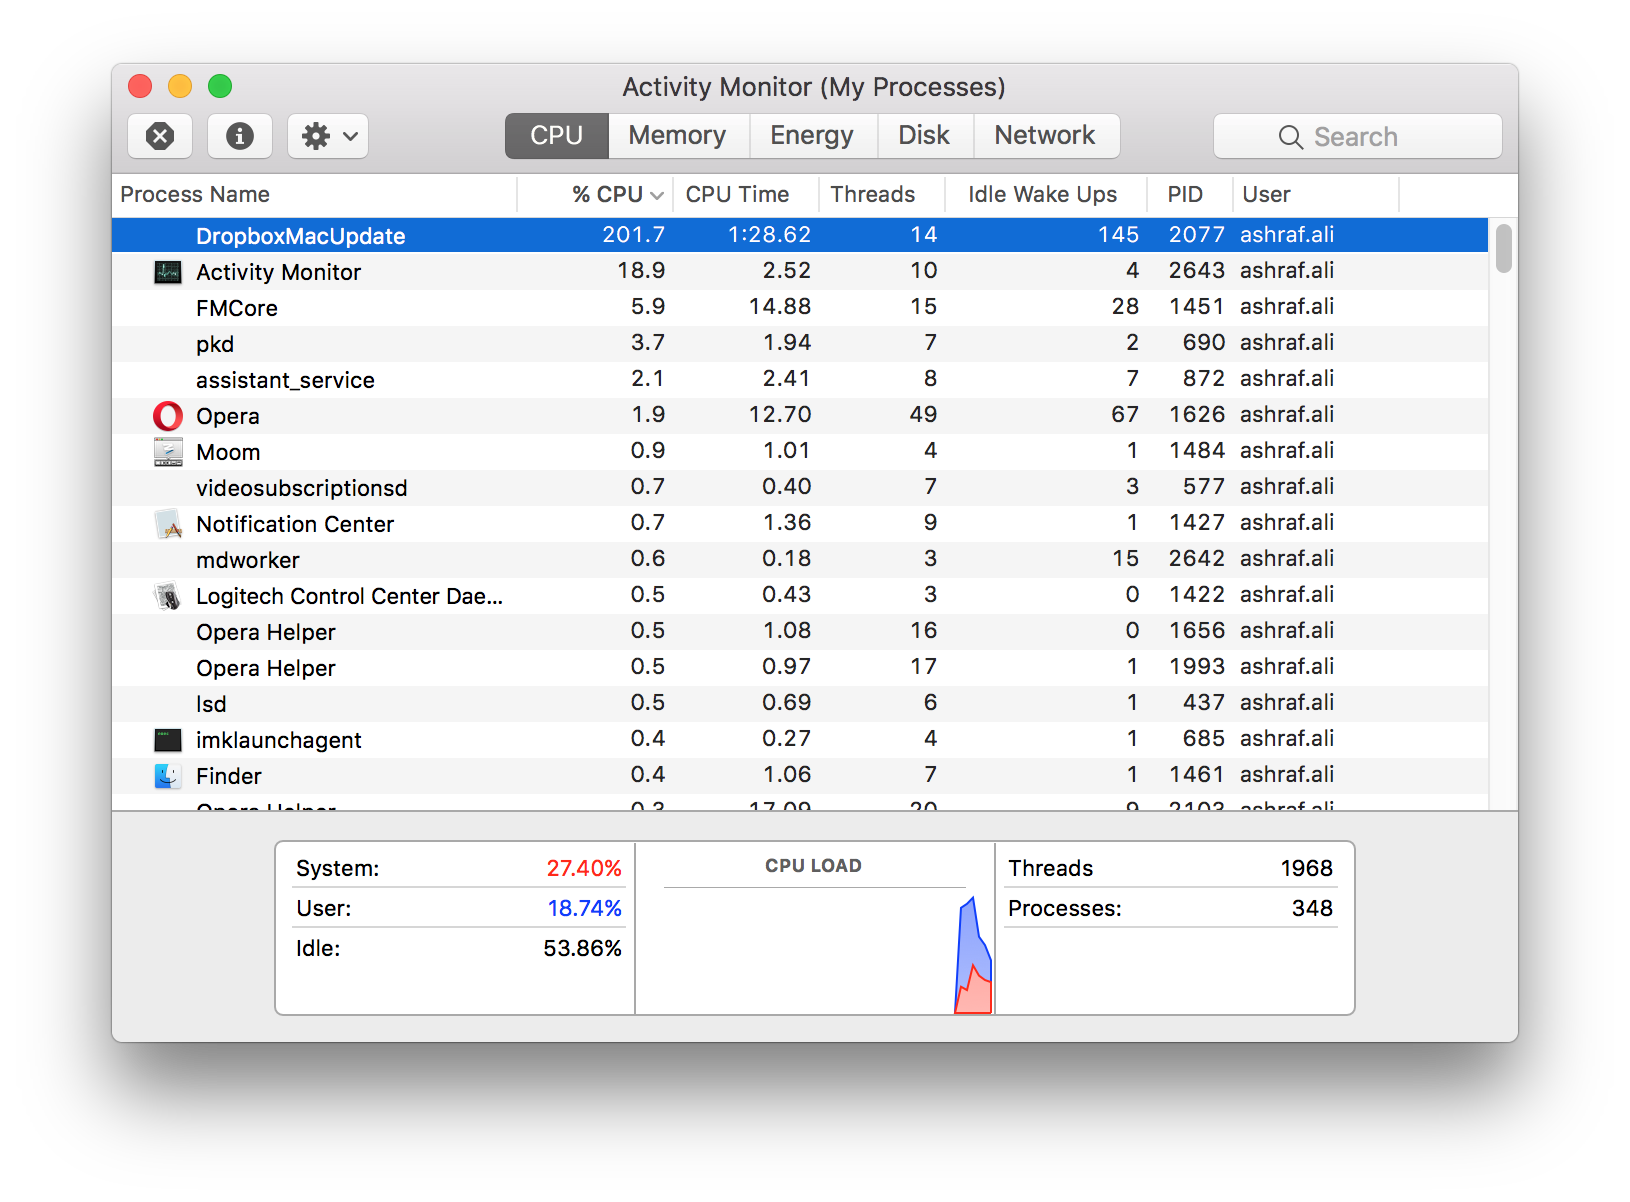Click the yellow minimize window button

[x=180, y=86]
